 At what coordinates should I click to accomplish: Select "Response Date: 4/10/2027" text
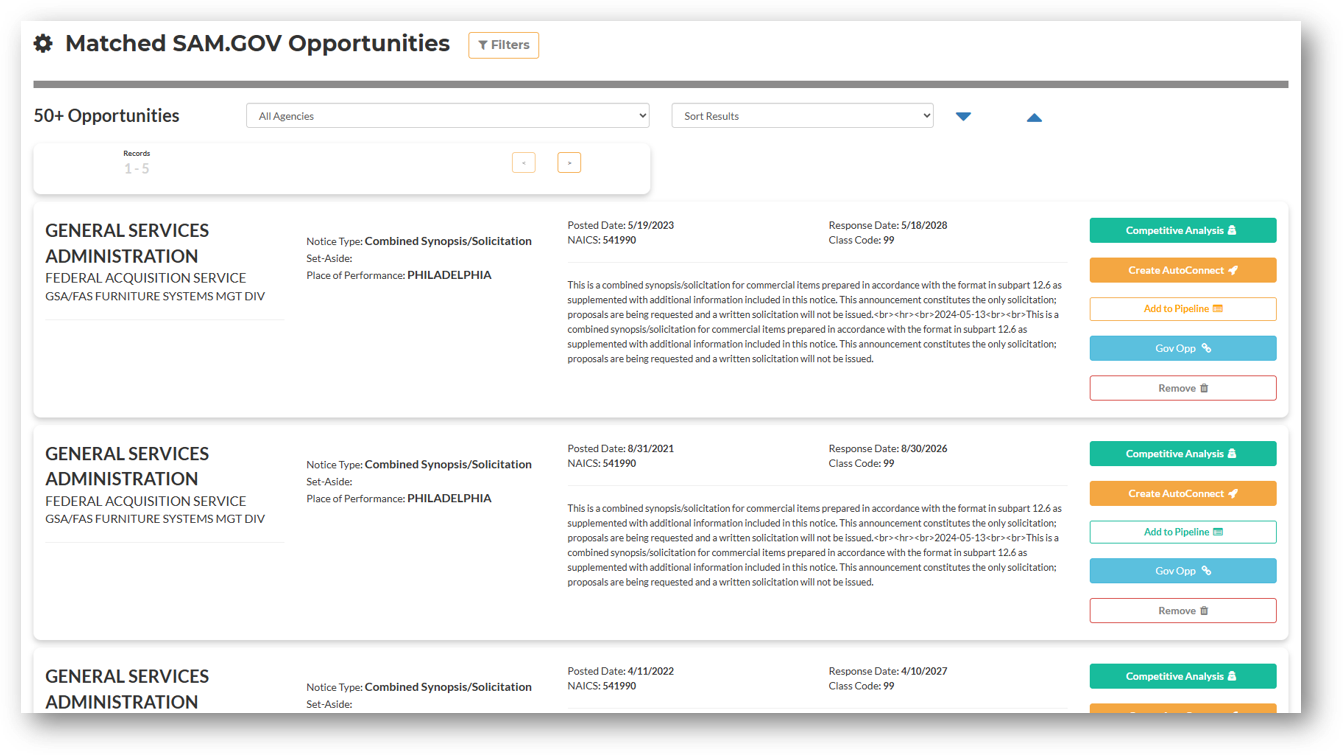click(x=888, y=672)
